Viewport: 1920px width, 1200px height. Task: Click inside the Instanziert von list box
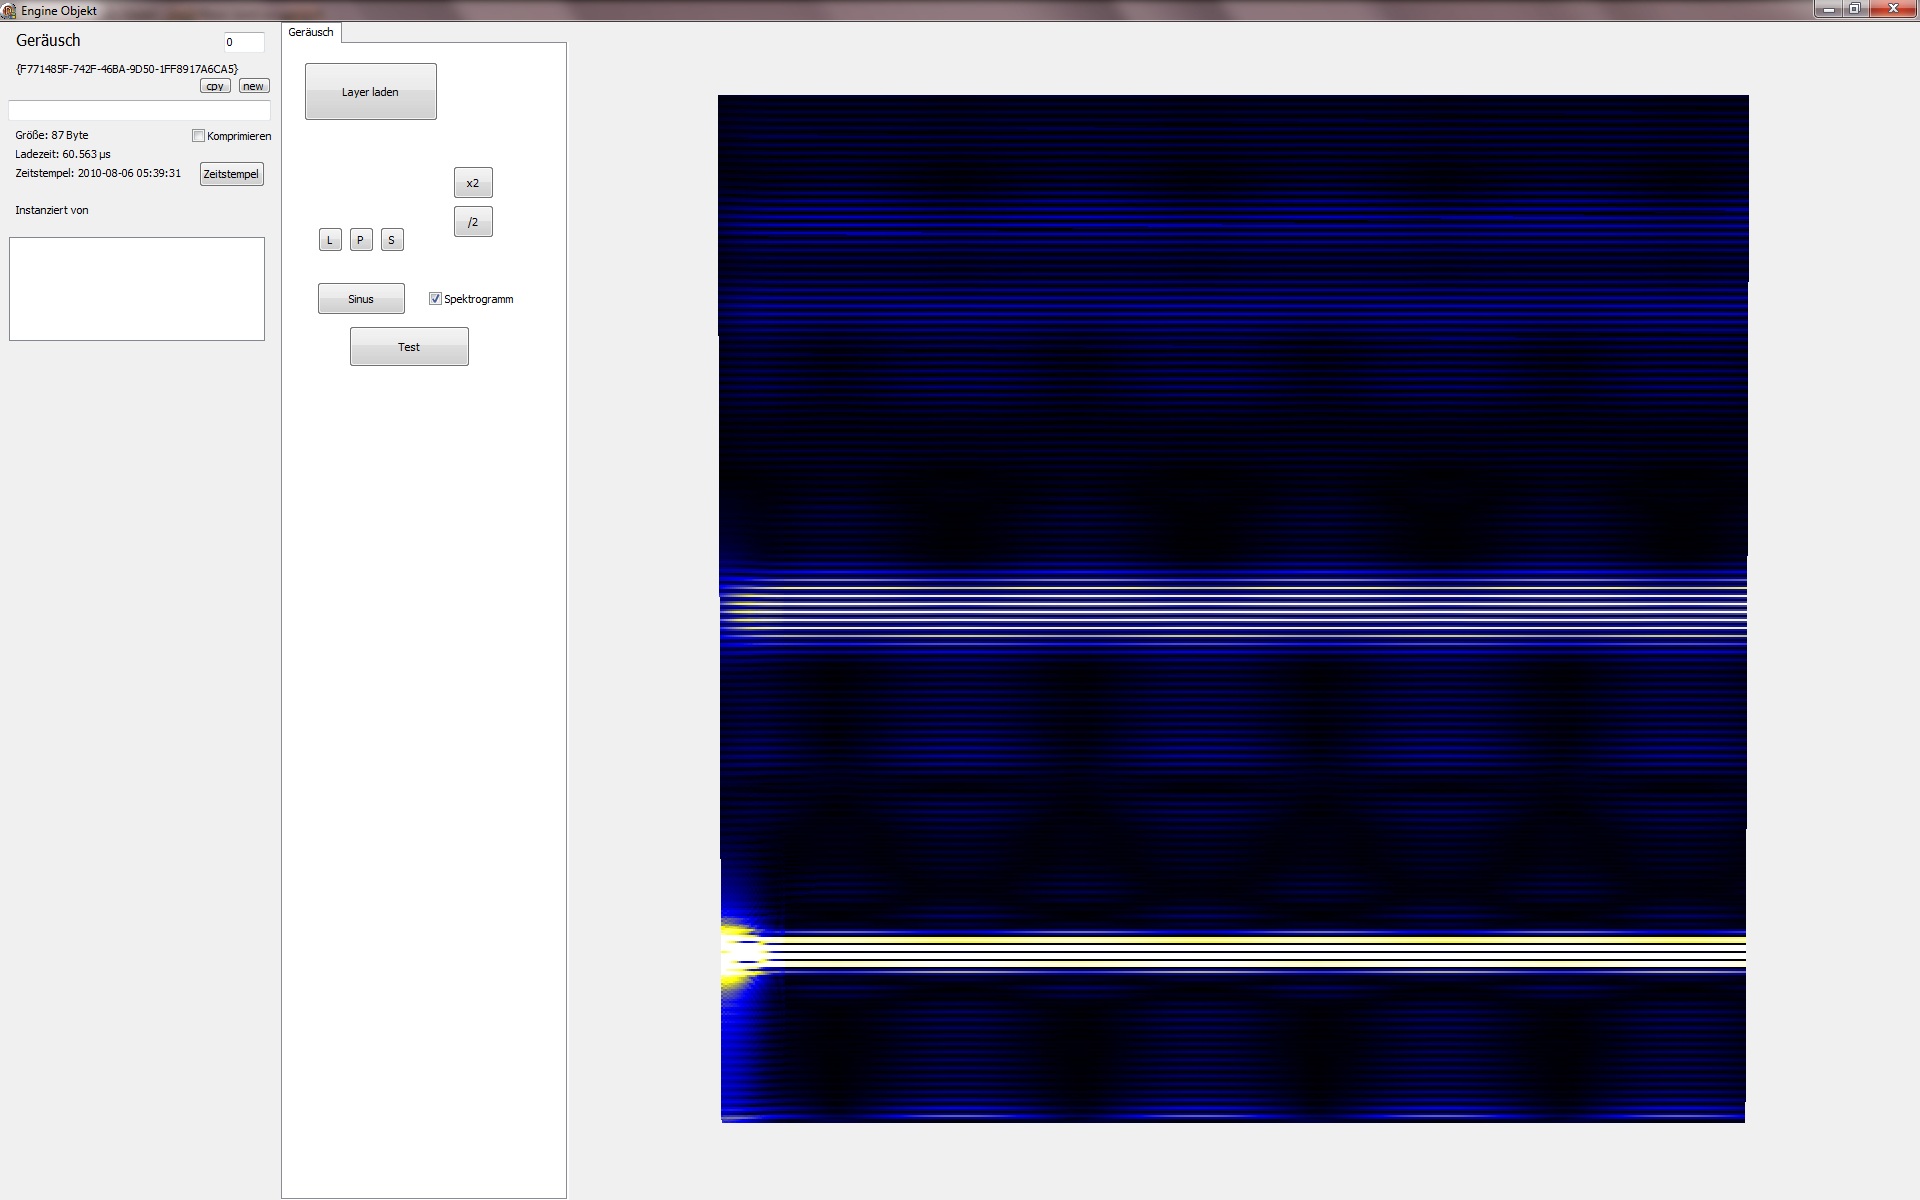137,289
